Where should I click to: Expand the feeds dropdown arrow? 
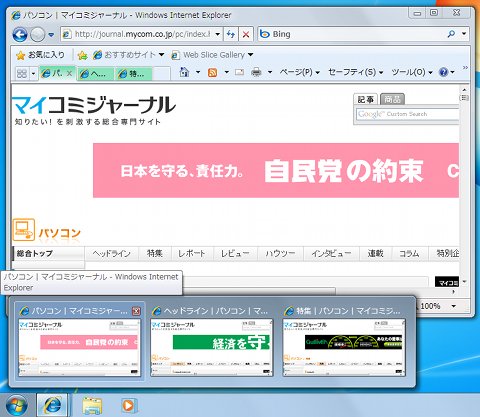pyautogui.click(x=227, y=72)
